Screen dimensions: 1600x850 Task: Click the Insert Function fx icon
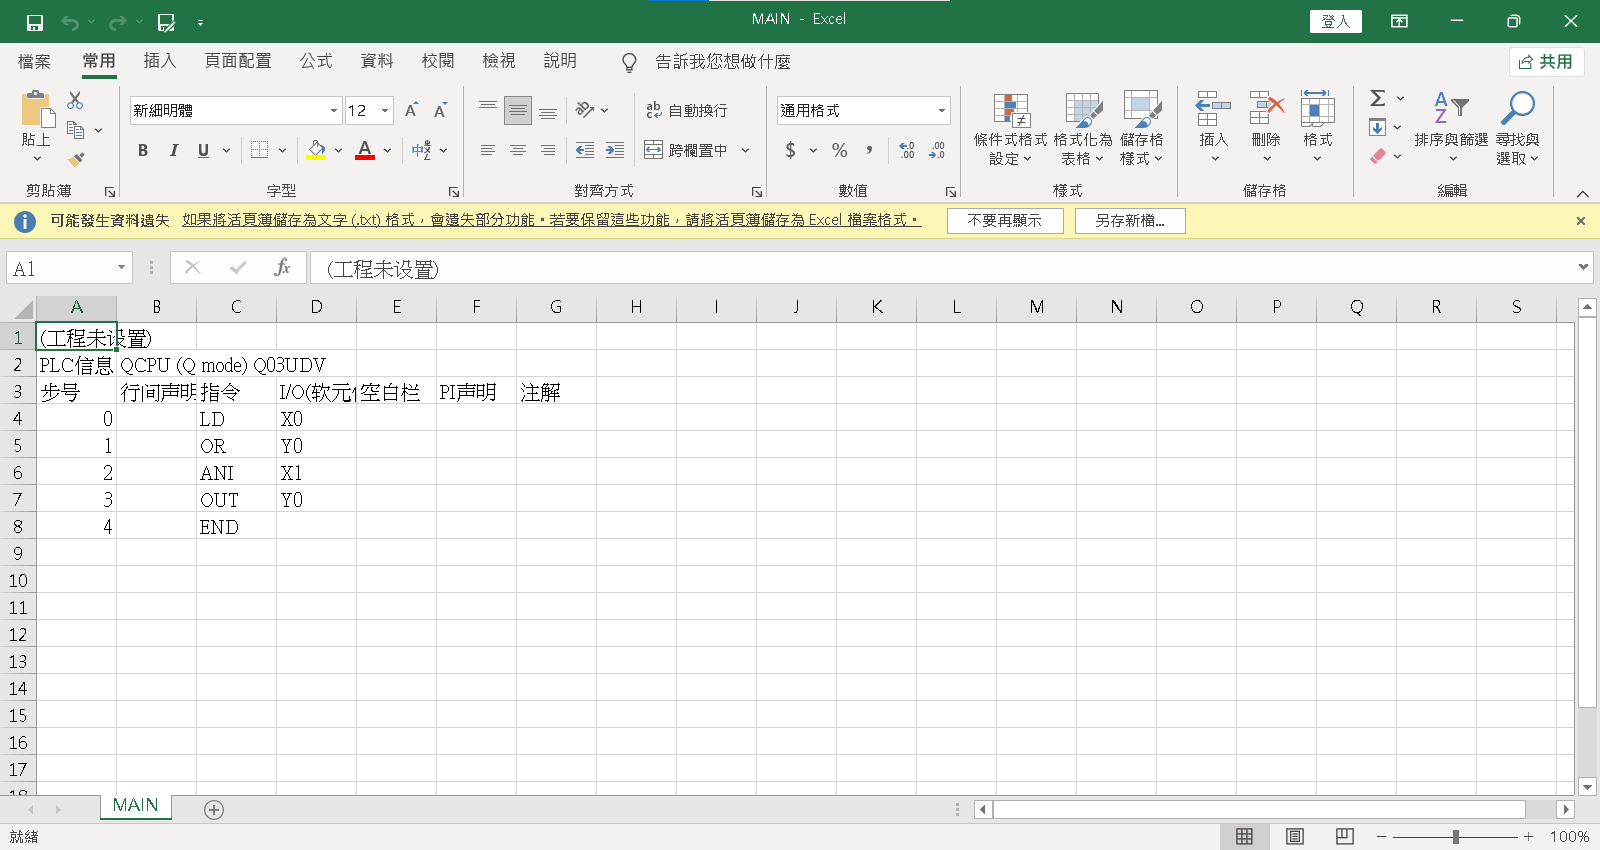point(282,267)
